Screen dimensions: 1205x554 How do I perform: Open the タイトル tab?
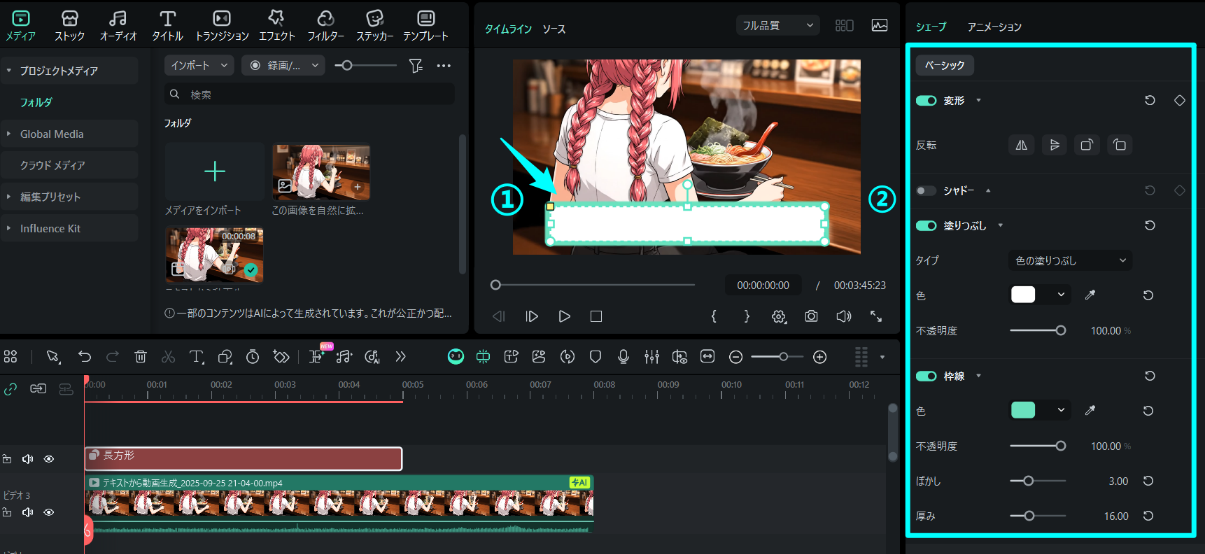click(167, 26)
